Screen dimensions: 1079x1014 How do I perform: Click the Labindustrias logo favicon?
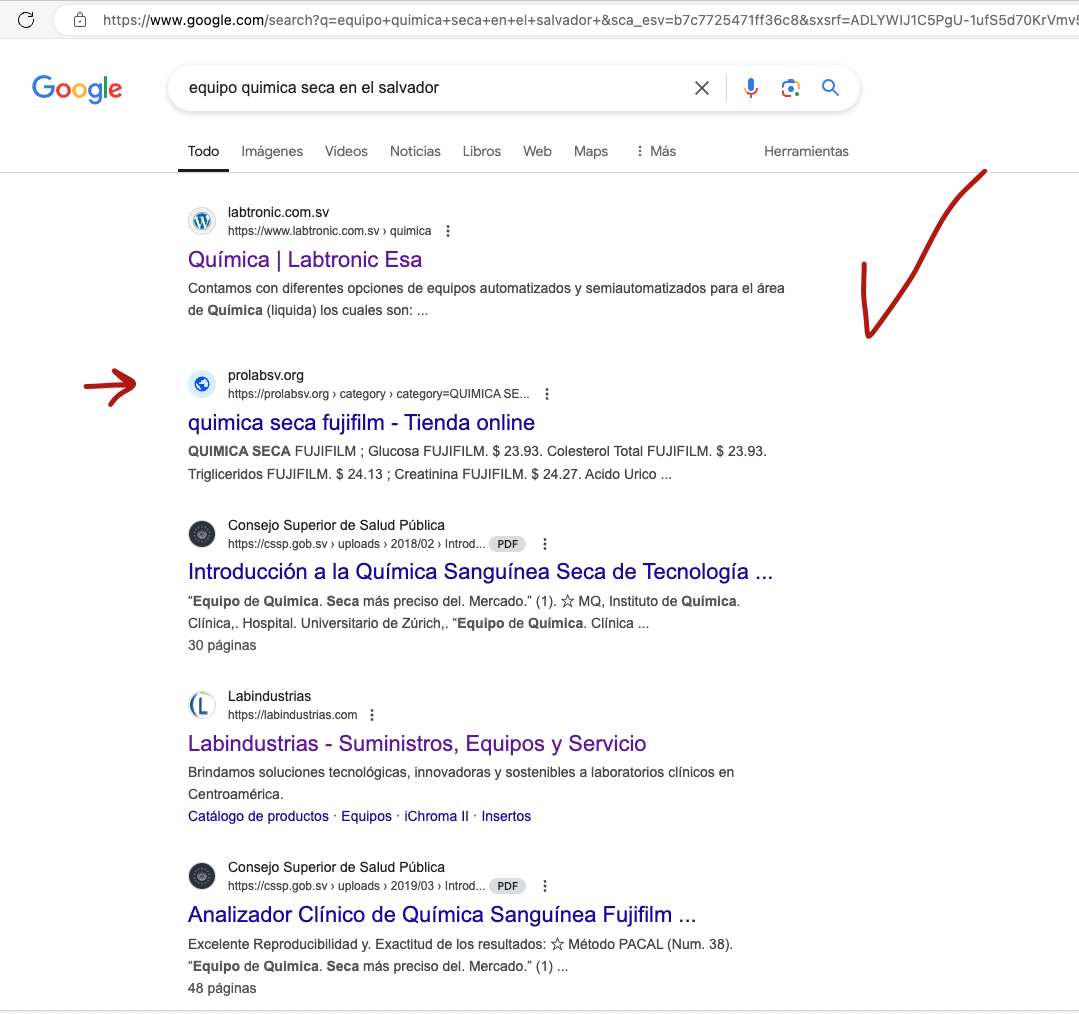202,705
